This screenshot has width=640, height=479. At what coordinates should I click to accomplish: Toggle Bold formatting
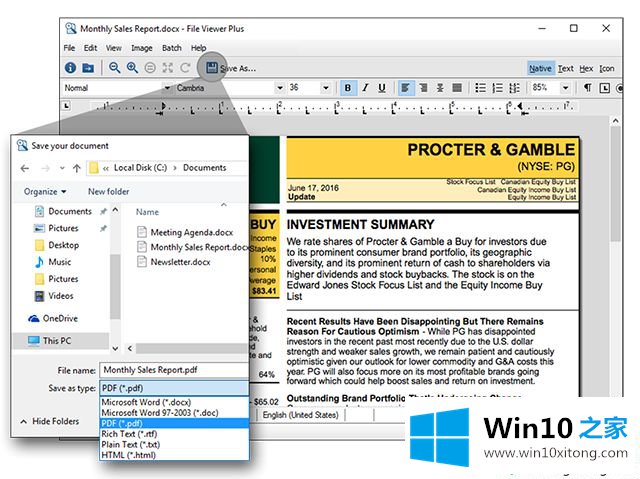click(348, 88)
